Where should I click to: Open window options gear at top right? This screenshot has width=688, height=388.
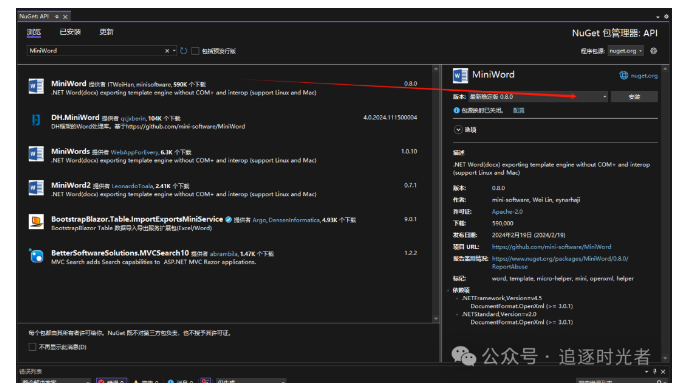coord(666,17)
